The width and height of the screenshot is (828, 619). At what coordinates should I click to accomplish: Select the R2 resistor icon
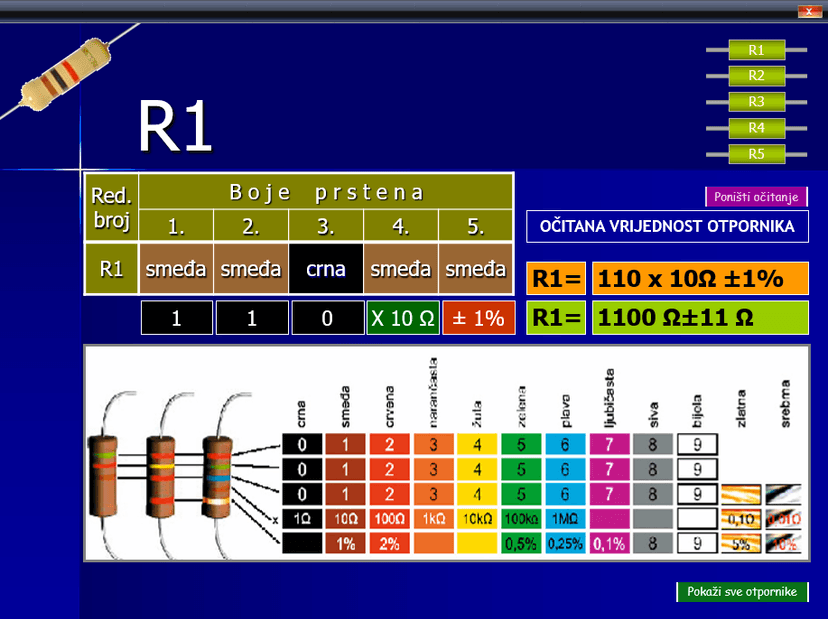pyautogui.click(x=756, y=75)
